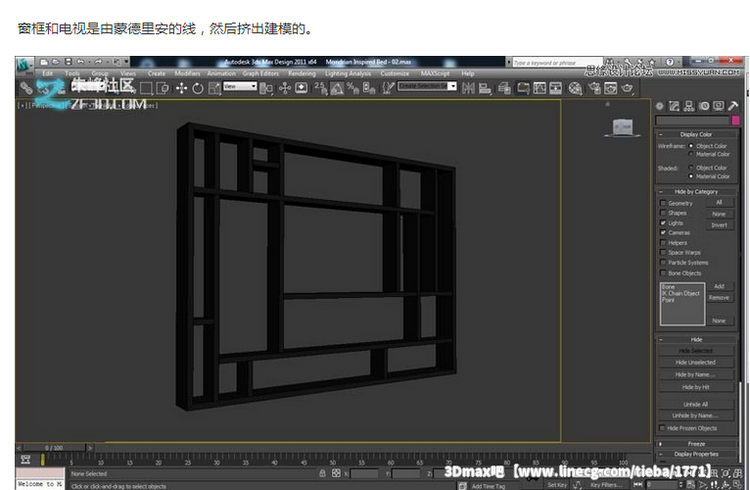The height and width of the screenshot is (490, 750).
Task: Click the Hide Unselected button
Action: [695, 362]
